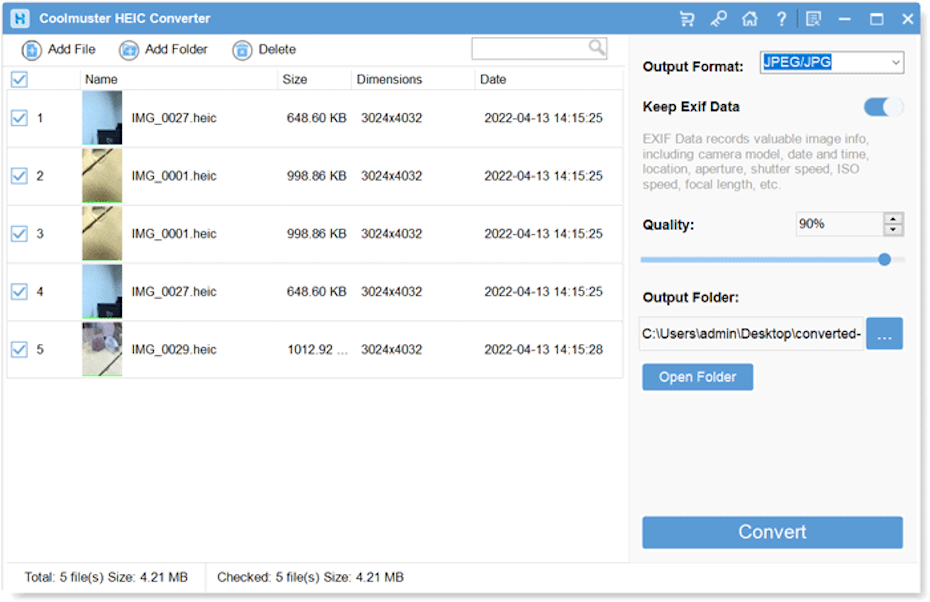Open the Output Format dropdown
This screenshot has height=602, width=930.
(x=832, y=62)
